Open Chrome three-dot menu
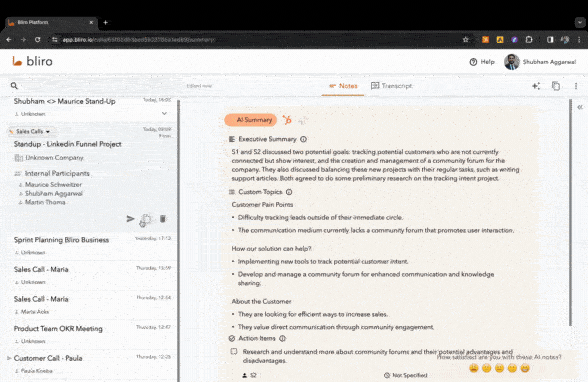 click(579, 39)
